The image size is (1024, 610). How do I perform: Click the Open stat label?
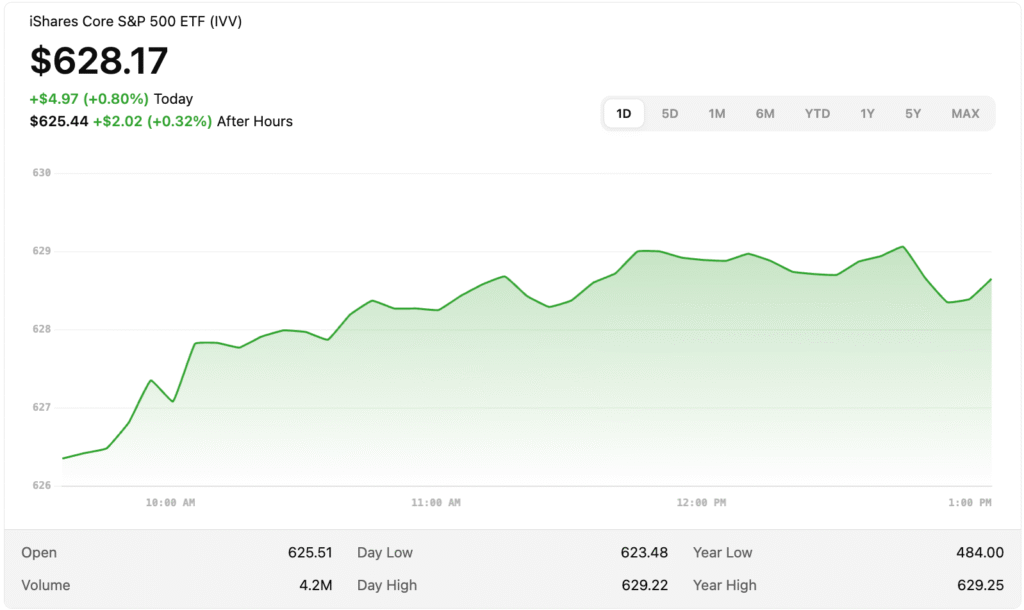39,553
